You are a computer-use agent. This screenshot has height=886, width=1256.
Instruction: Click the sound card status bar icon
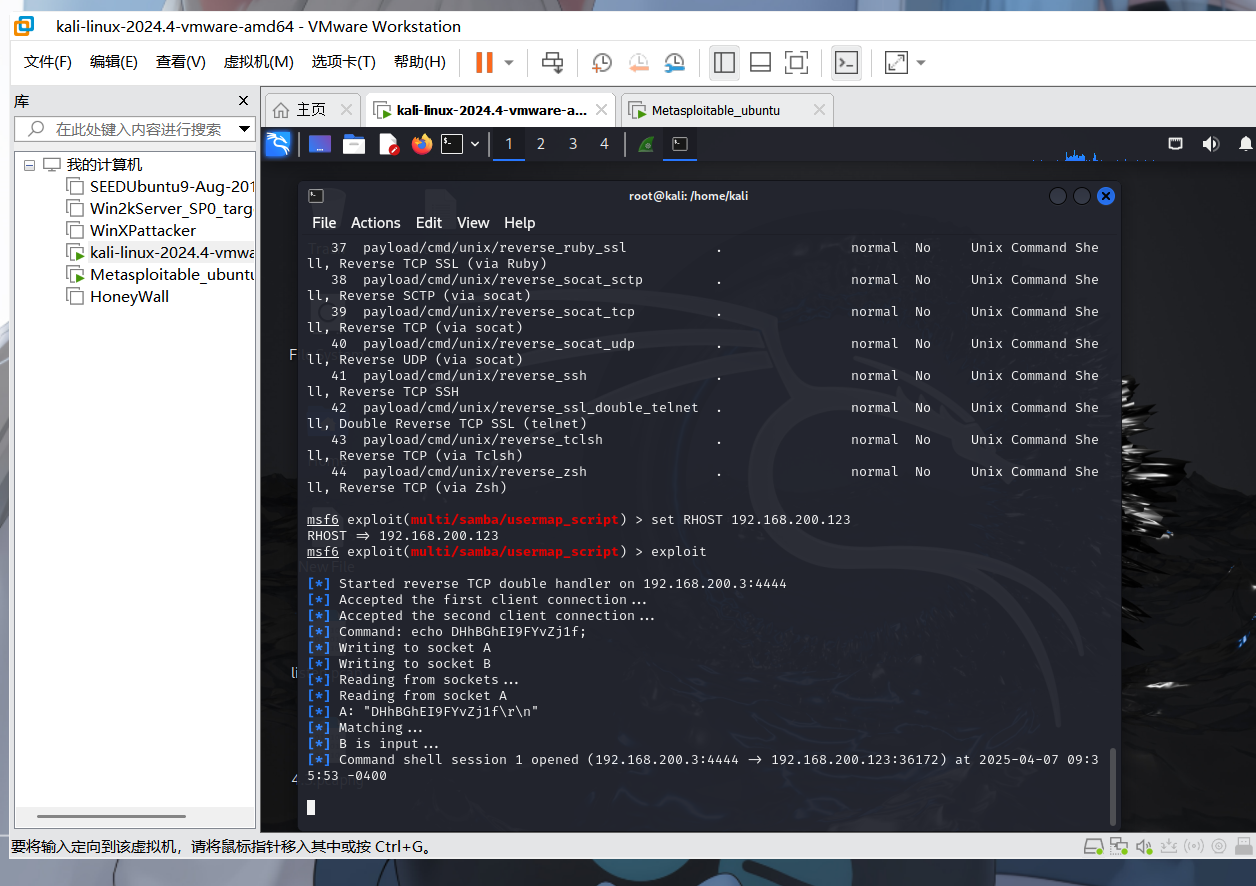coord(1143,847)
